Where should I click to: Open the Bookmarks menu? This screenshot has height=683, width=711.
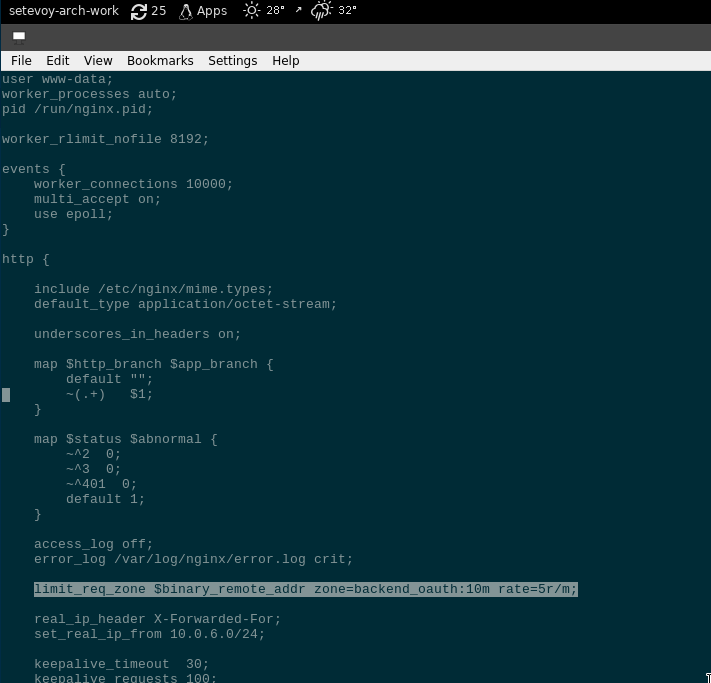click(x=160, y=61)
